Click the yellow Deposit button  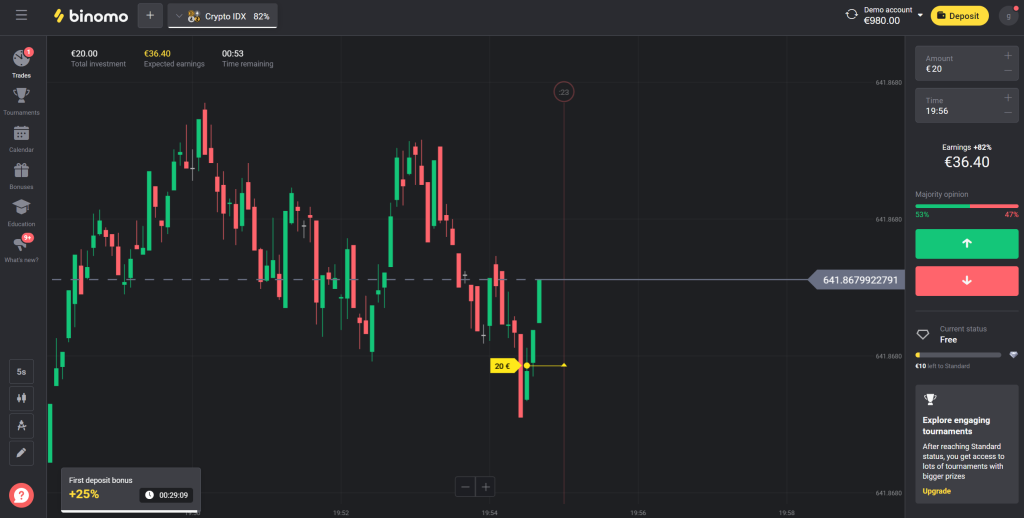958,16
